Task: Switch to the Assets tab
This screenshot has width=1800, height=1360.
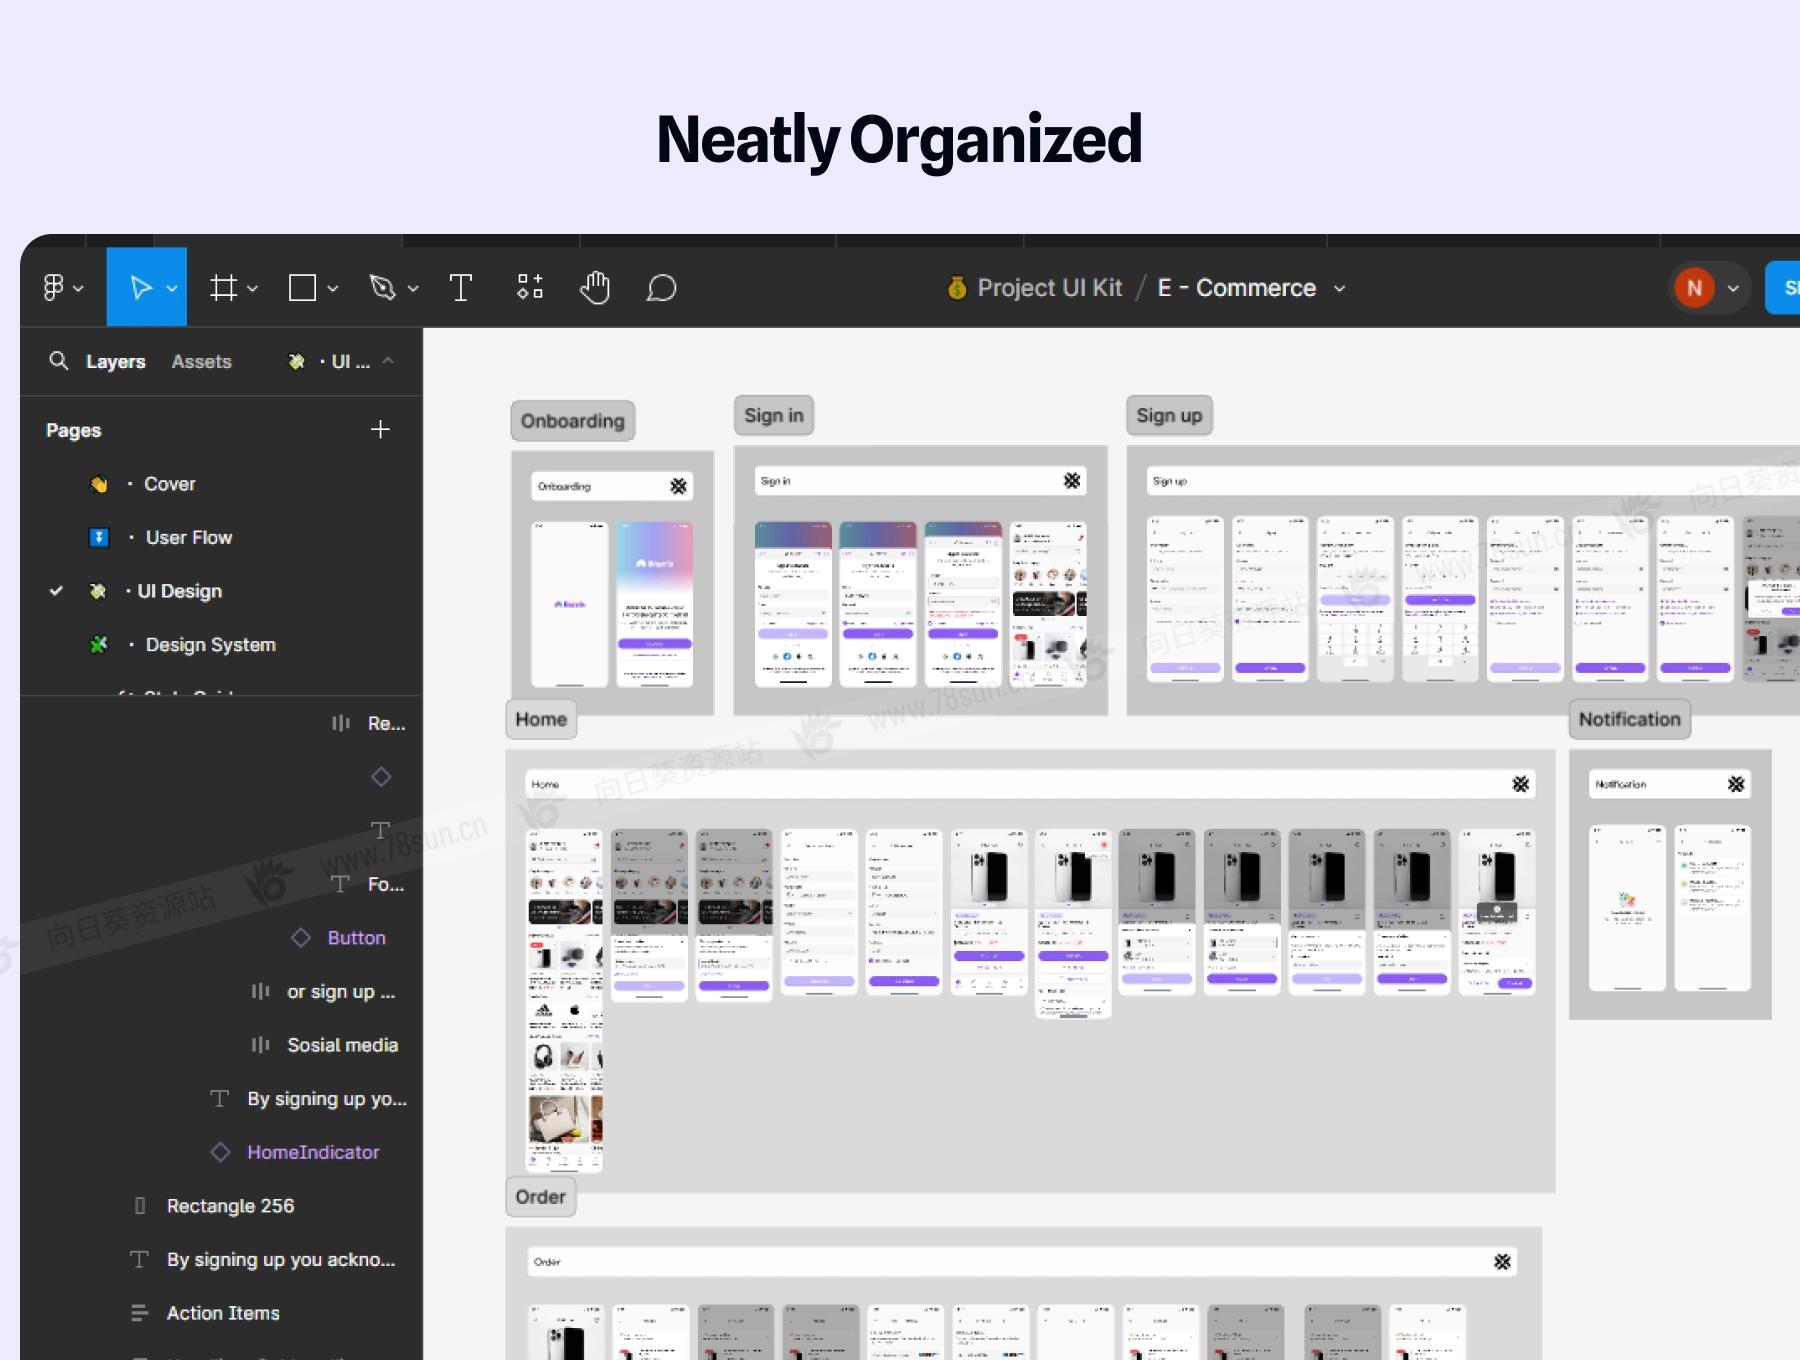Action: [x=201, y=362]
